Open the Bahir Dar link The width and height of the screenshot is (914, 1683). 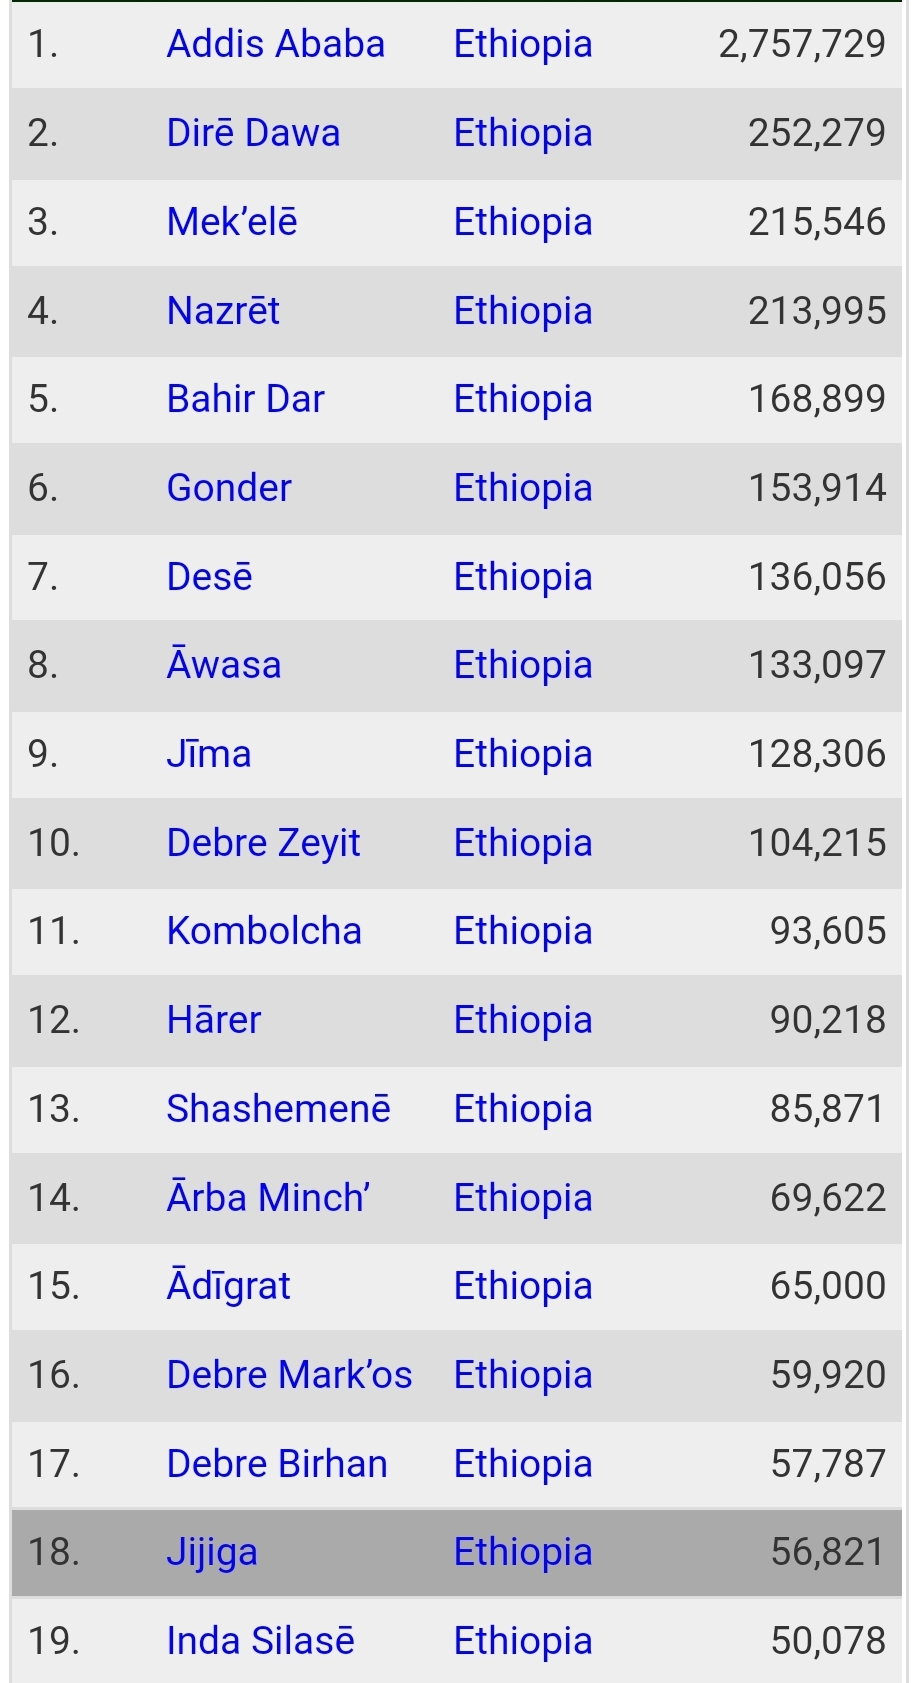coord(245,399)
